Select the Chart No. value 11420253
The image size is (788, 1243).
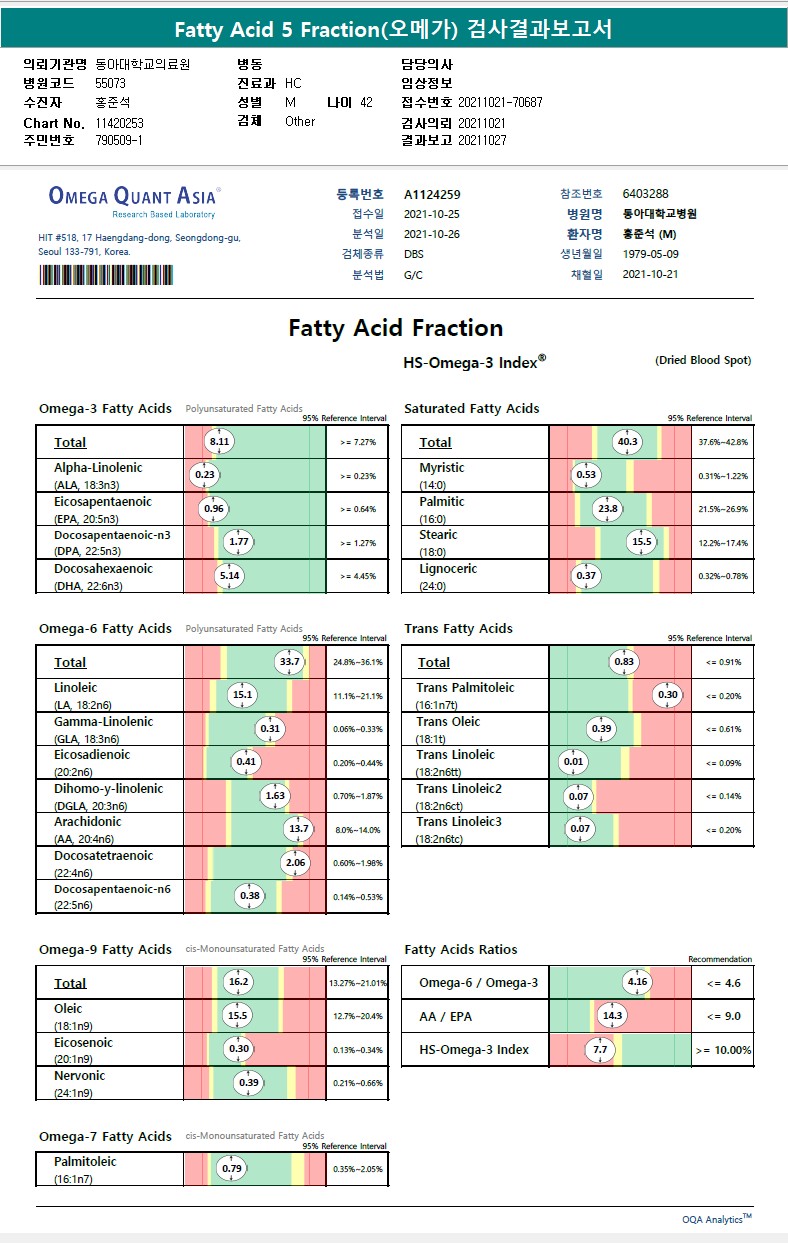coord(120,122)
